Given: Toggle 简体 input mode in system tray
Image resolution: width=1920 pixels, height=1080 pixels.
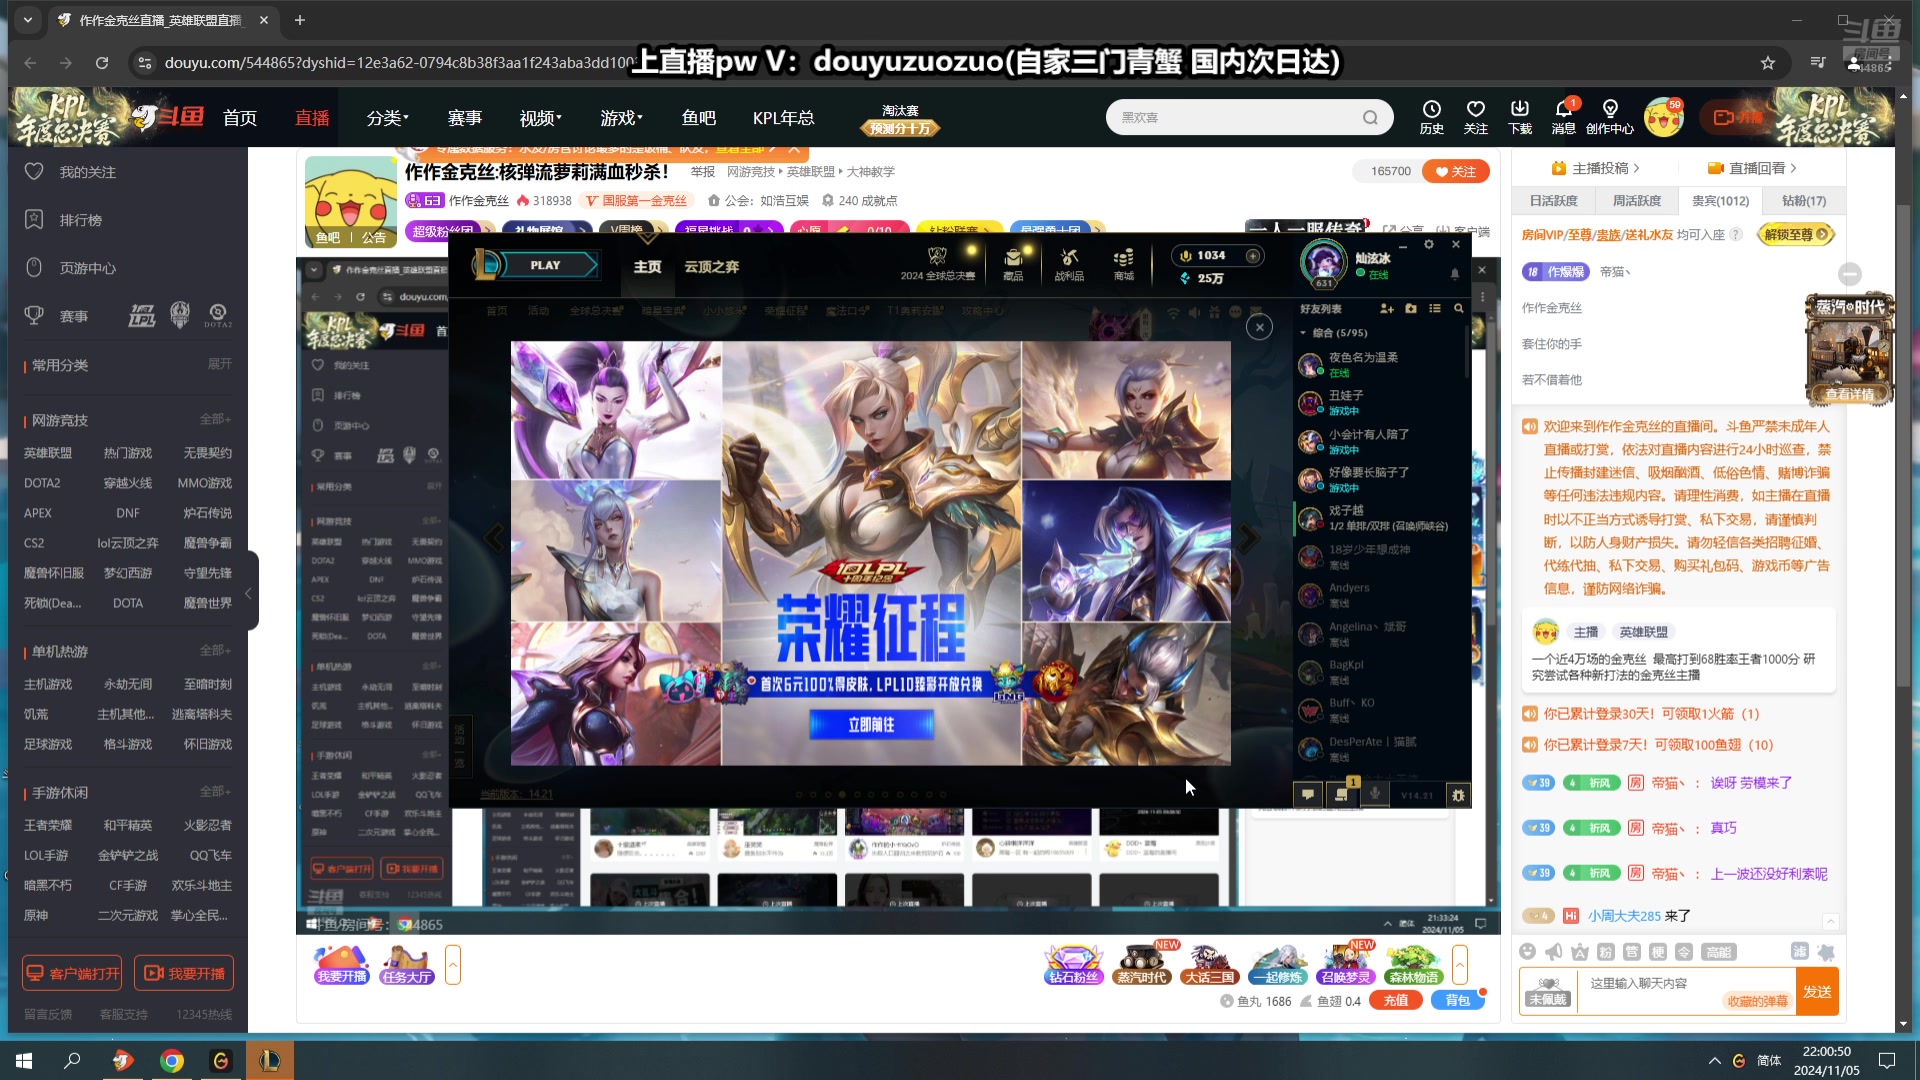Looking at the screenshot, I should pos(1769,1060).
